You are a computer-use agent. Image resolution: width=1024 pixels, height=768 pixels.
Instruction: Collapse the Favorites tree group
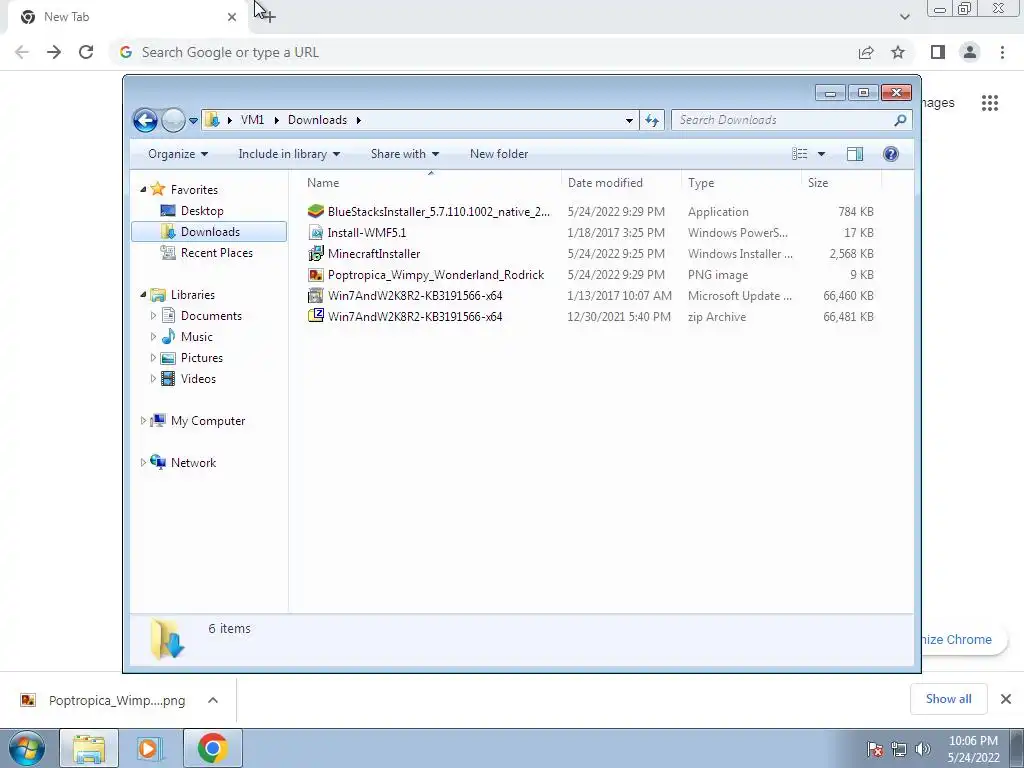click(143, 189)
